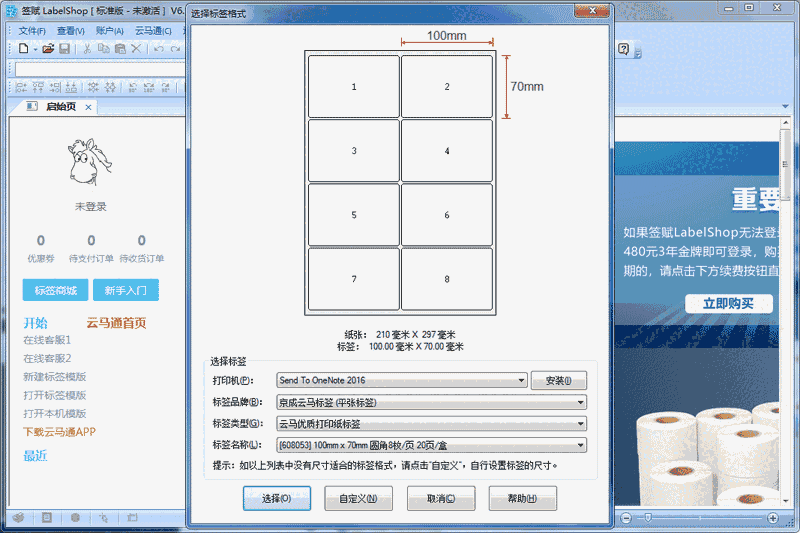Click the printer icon in the status bar
The width and height of the screenshot is (800, 533).
19,517
